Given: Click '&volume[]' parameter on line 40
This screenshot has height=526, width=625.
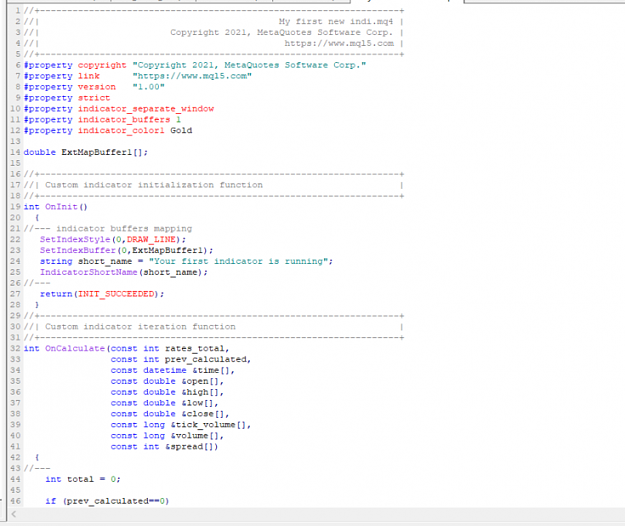Looking at the screenshot, I should [x=195, y=436].
